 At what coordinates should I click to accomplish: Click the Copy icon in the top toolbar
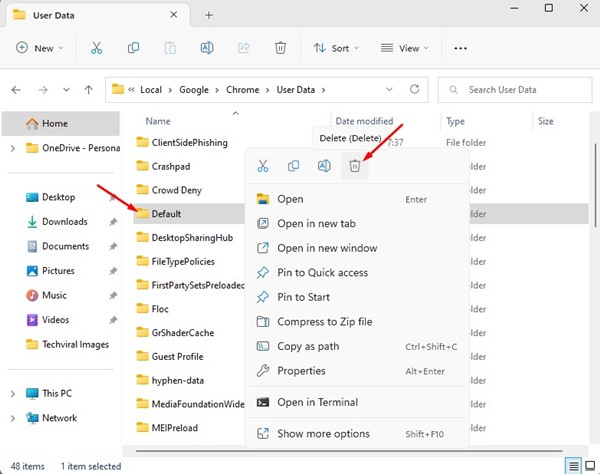point(133,48)
